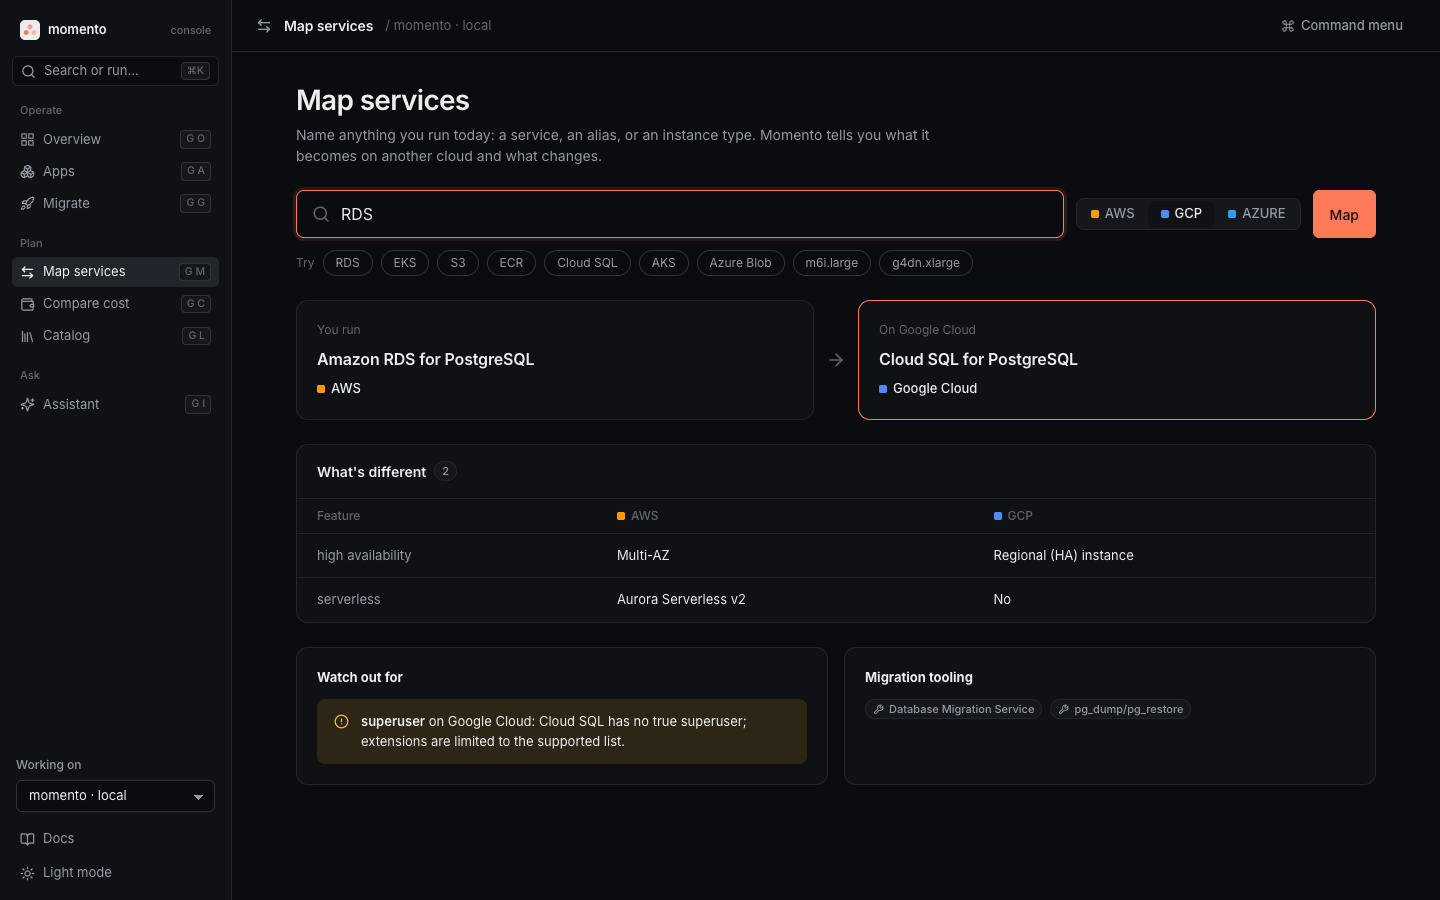The width and height of the screenshot is (1440, 900).
Task: Click the Docs book icon
Action: click(27, 839)
